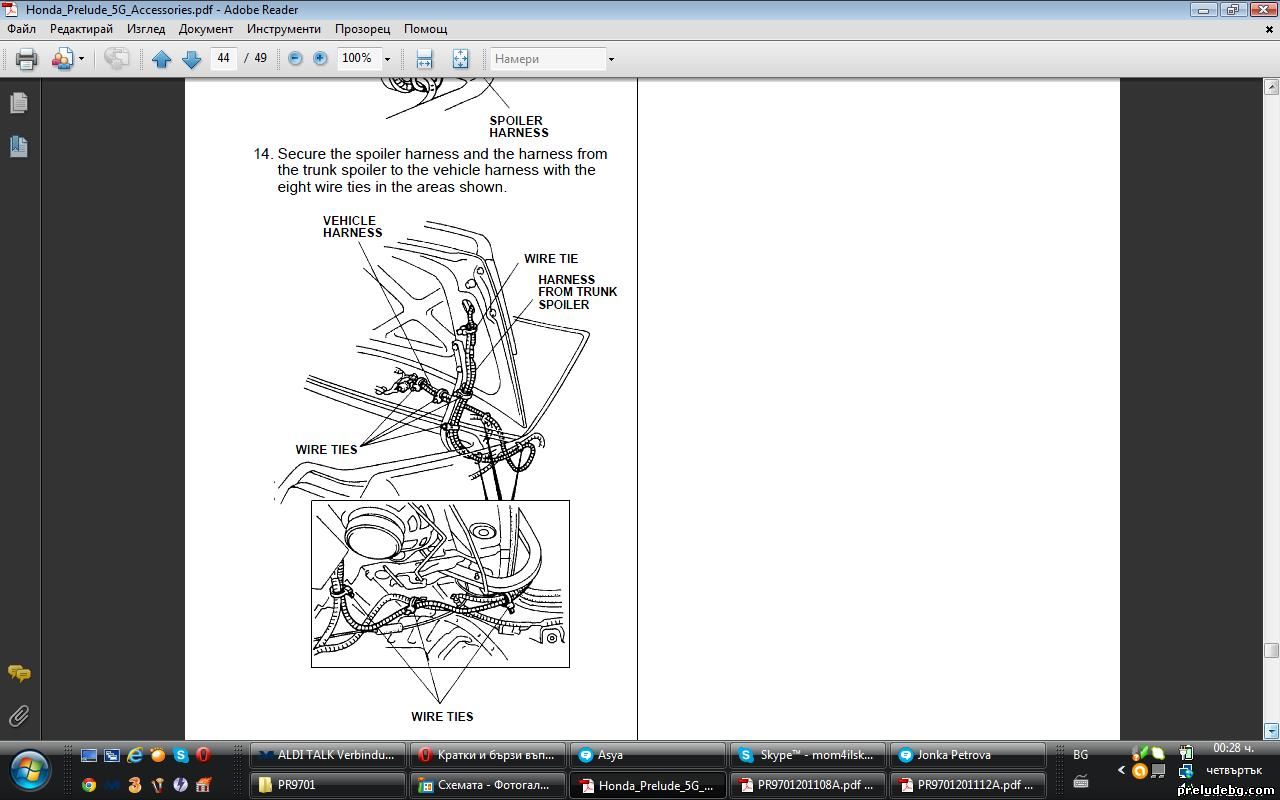Click the Print icon in toolbar

(x=27, y=59)
